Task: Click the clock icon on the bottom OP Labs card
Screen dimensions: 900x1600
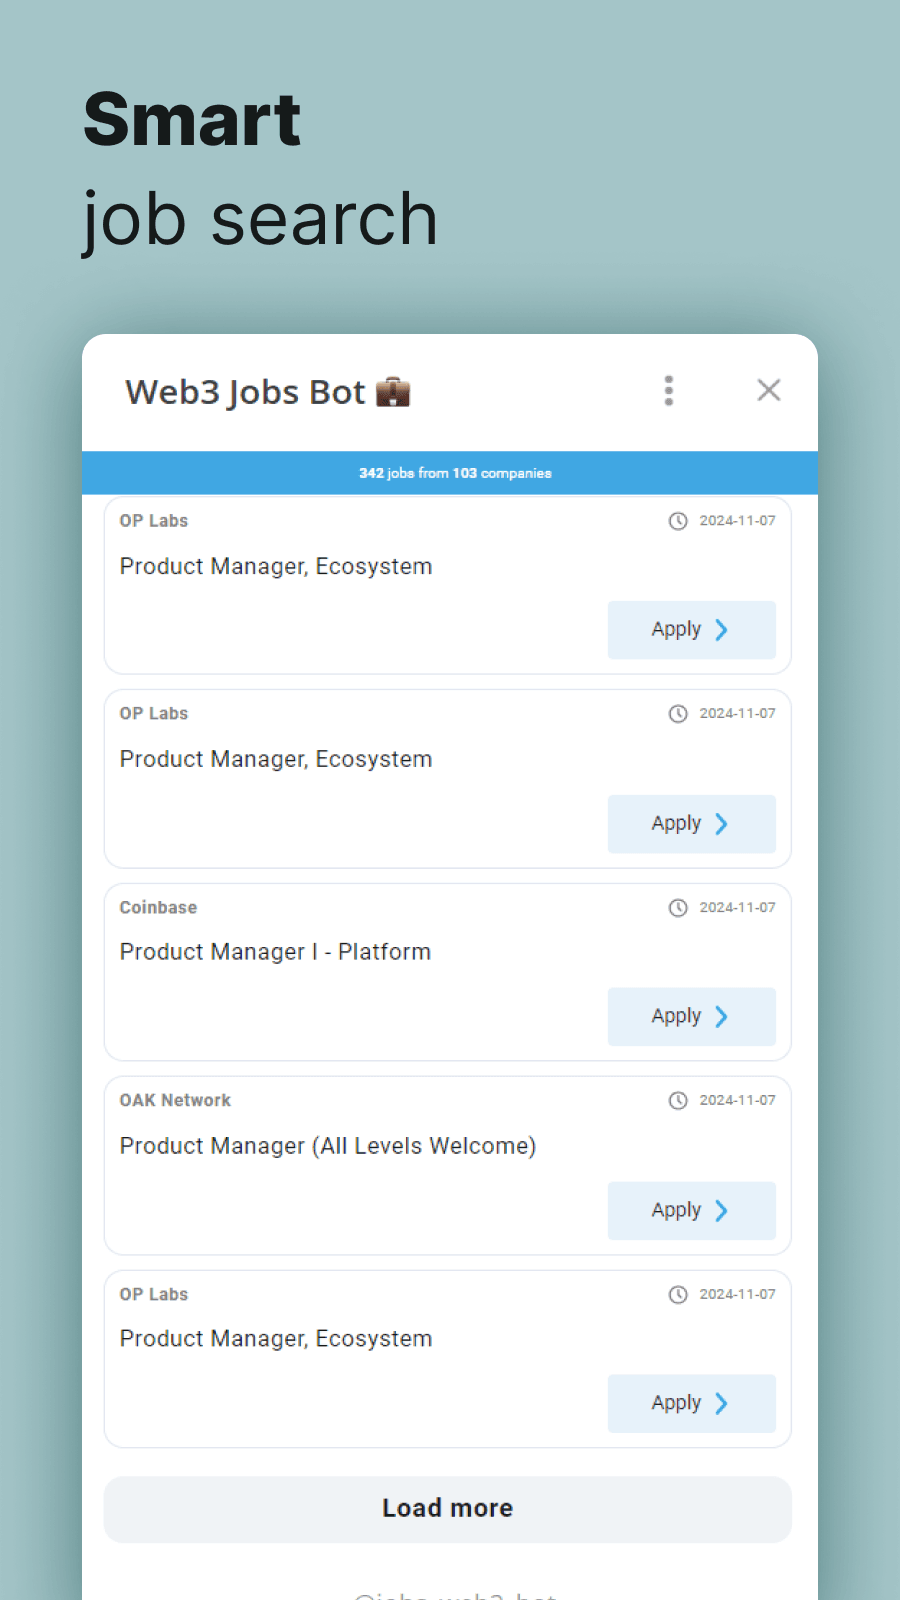Action: (x=678, y=1293)
